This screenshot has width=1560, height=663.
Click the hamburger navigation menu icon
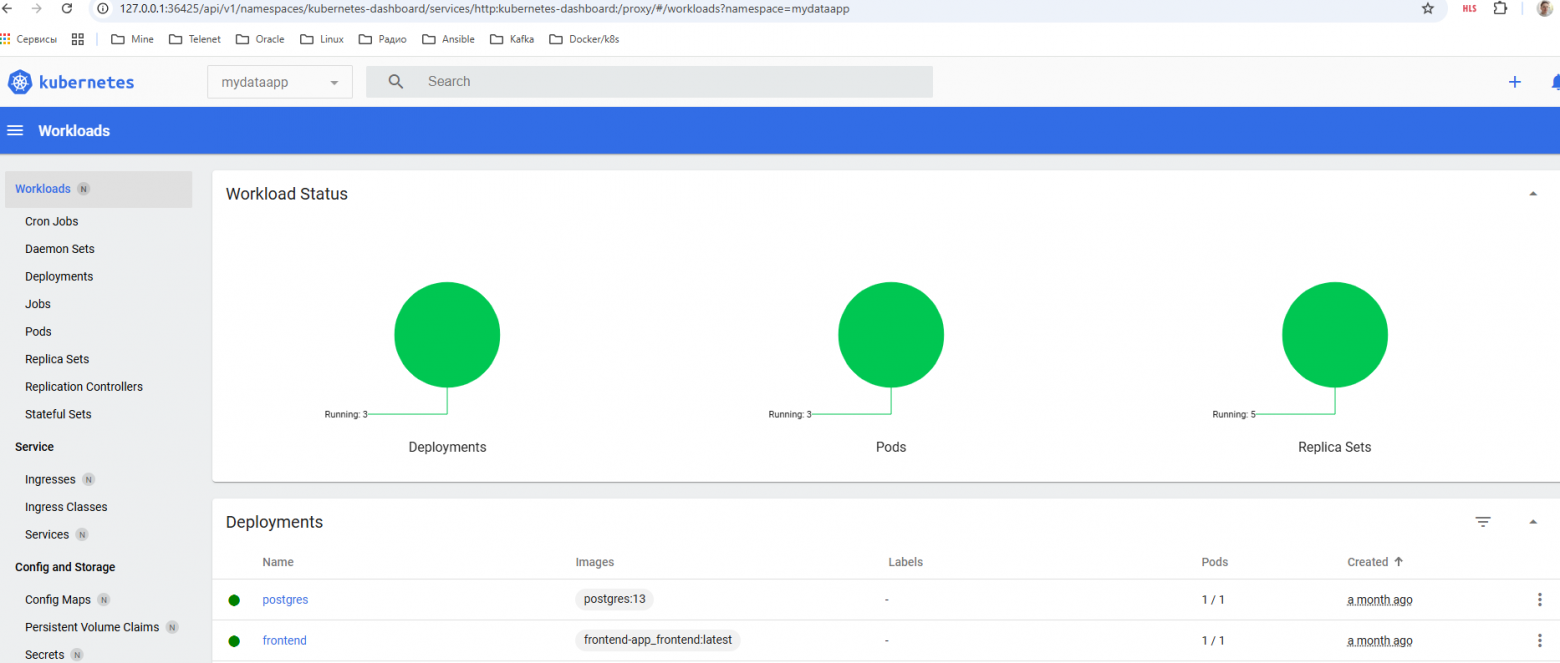tap(15, 130)
